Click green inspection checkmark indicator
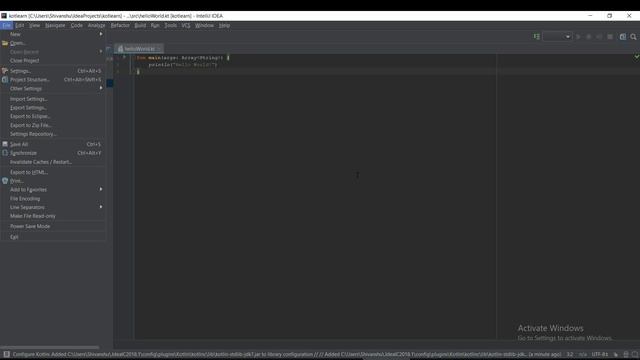640x360 pixels. [x=636, y=57]
